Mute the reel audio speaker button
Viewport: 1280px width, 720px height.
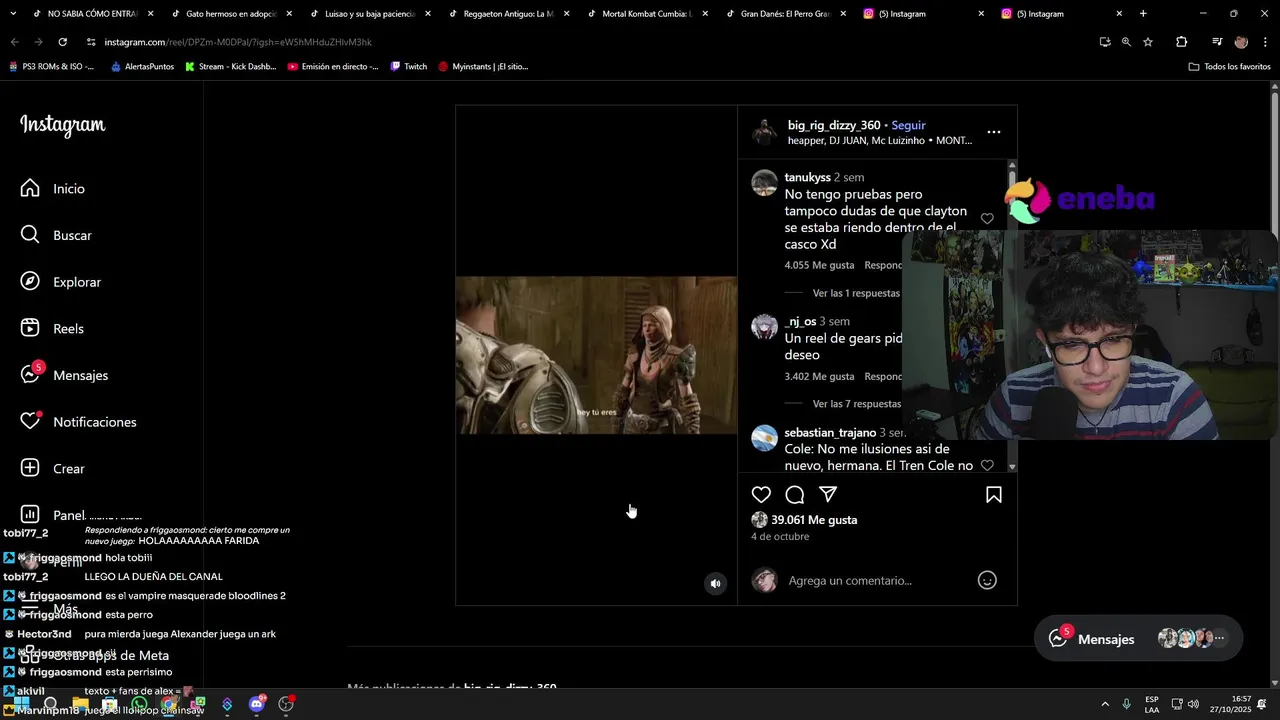[715, 584]
